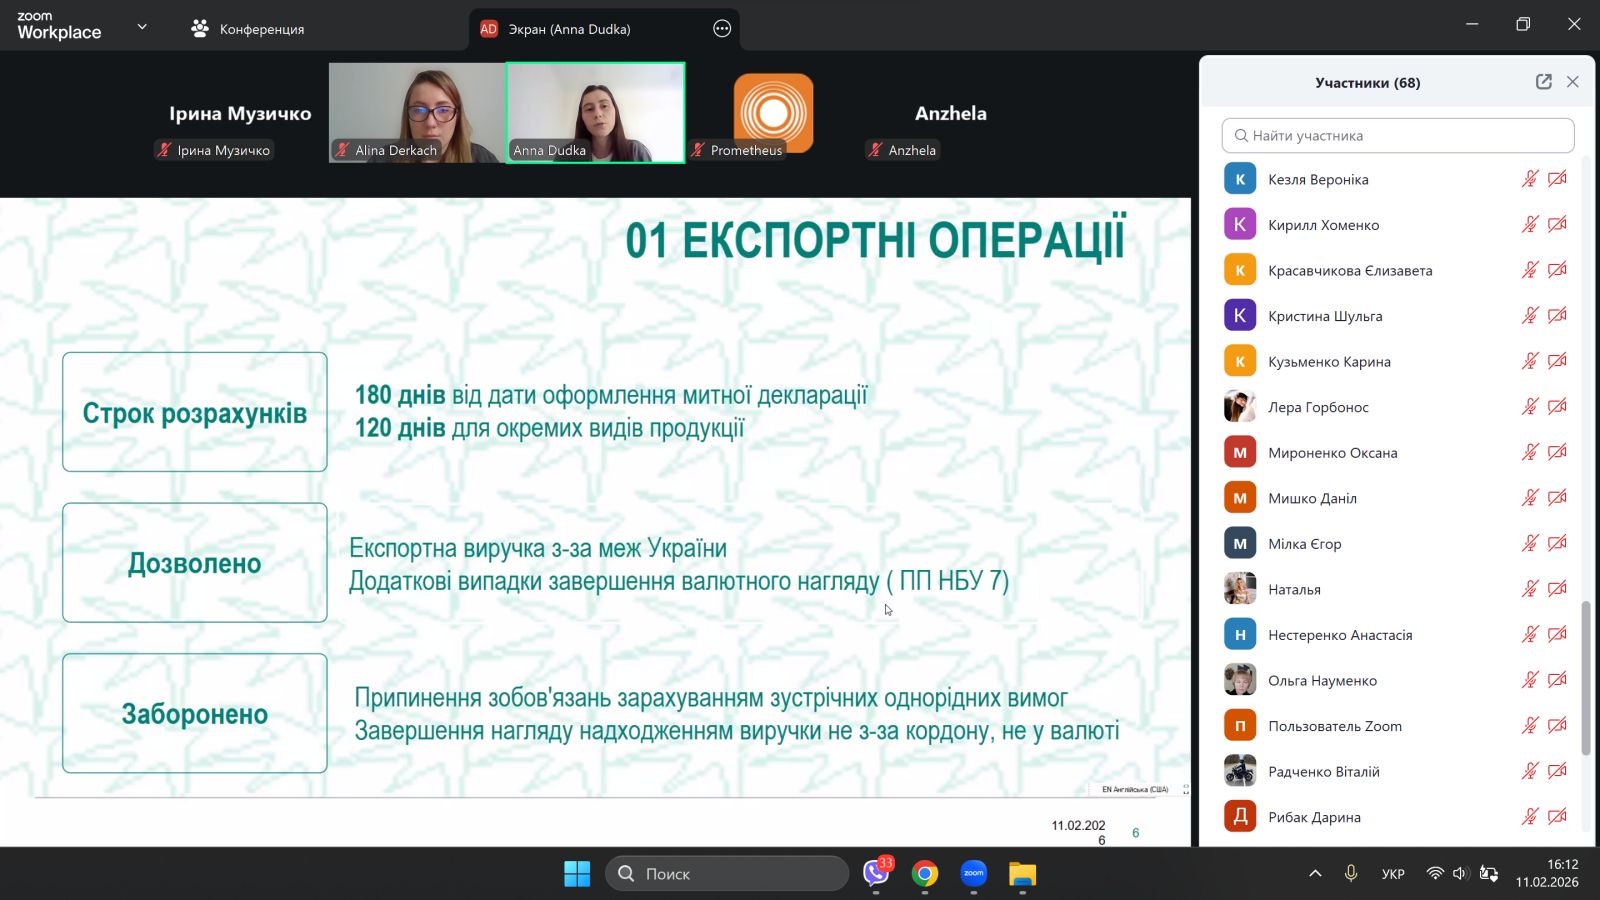Select participant Рибак Дарина in list

point(1314,817)
